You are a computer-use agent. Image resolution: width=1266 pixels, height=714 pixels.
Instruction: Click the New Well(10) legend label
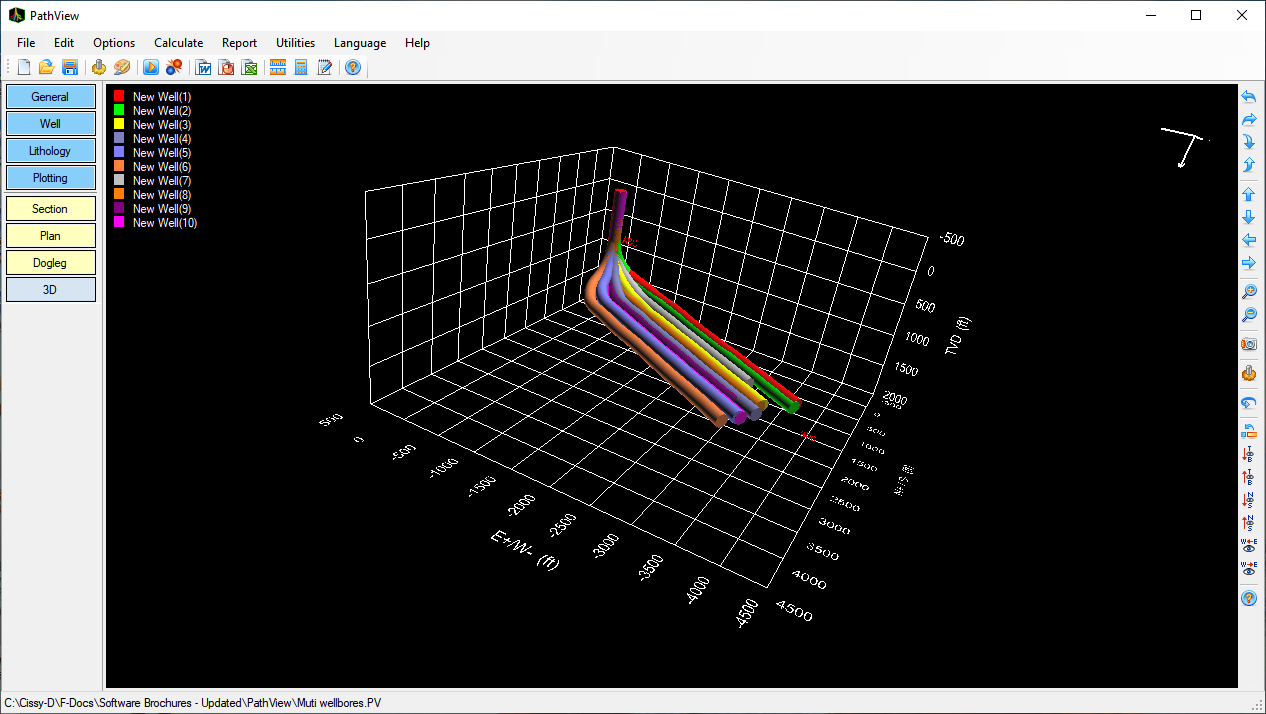[165, 223]
